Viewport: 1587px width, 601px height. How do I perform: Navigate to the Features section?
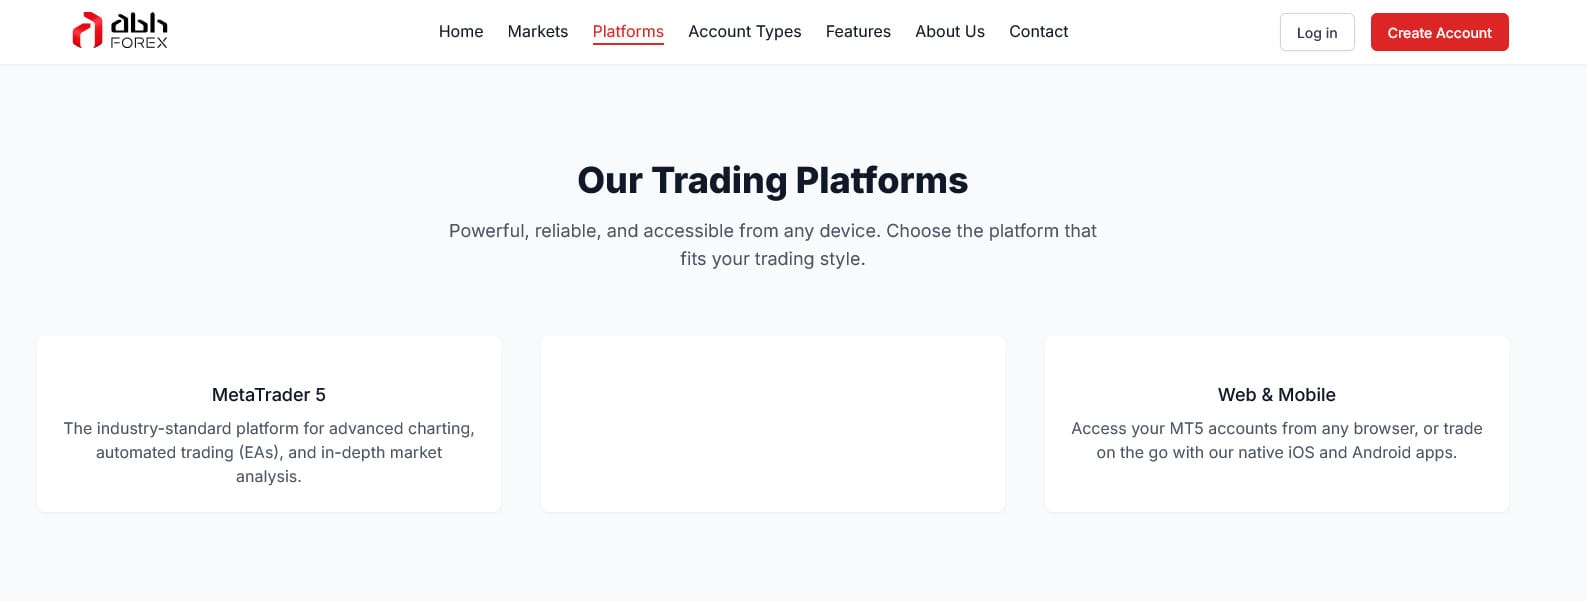pyautogui.click(x=858, y=32)
